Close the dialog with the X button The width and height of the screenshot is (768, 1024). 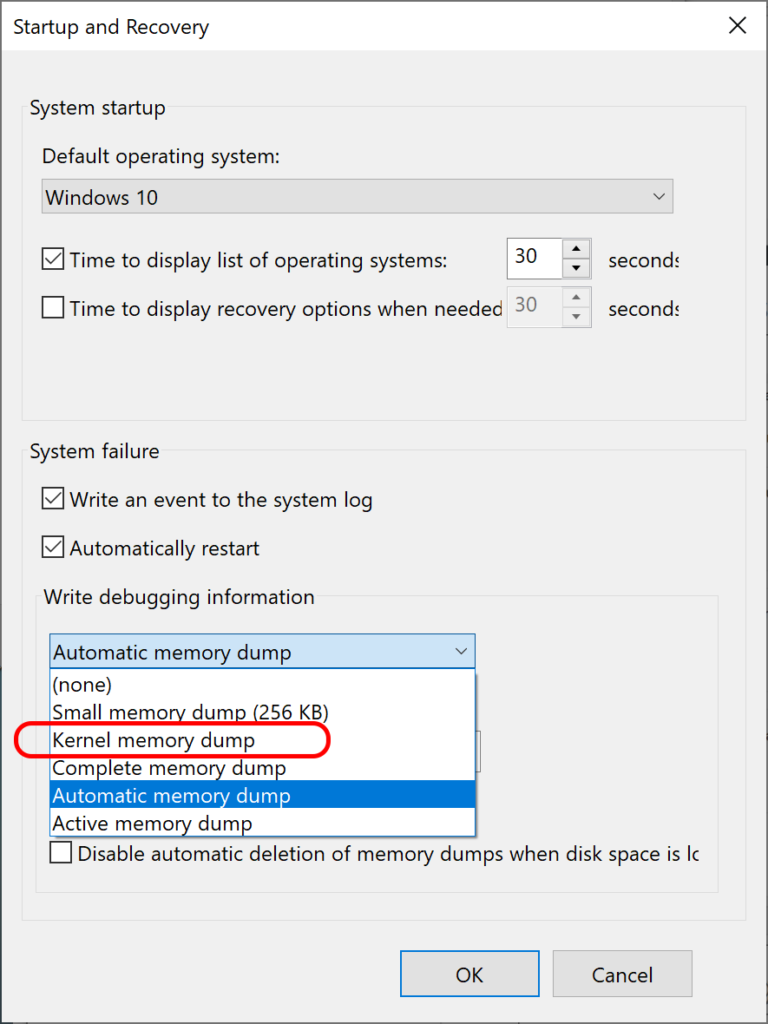click(x=737, y=26)
